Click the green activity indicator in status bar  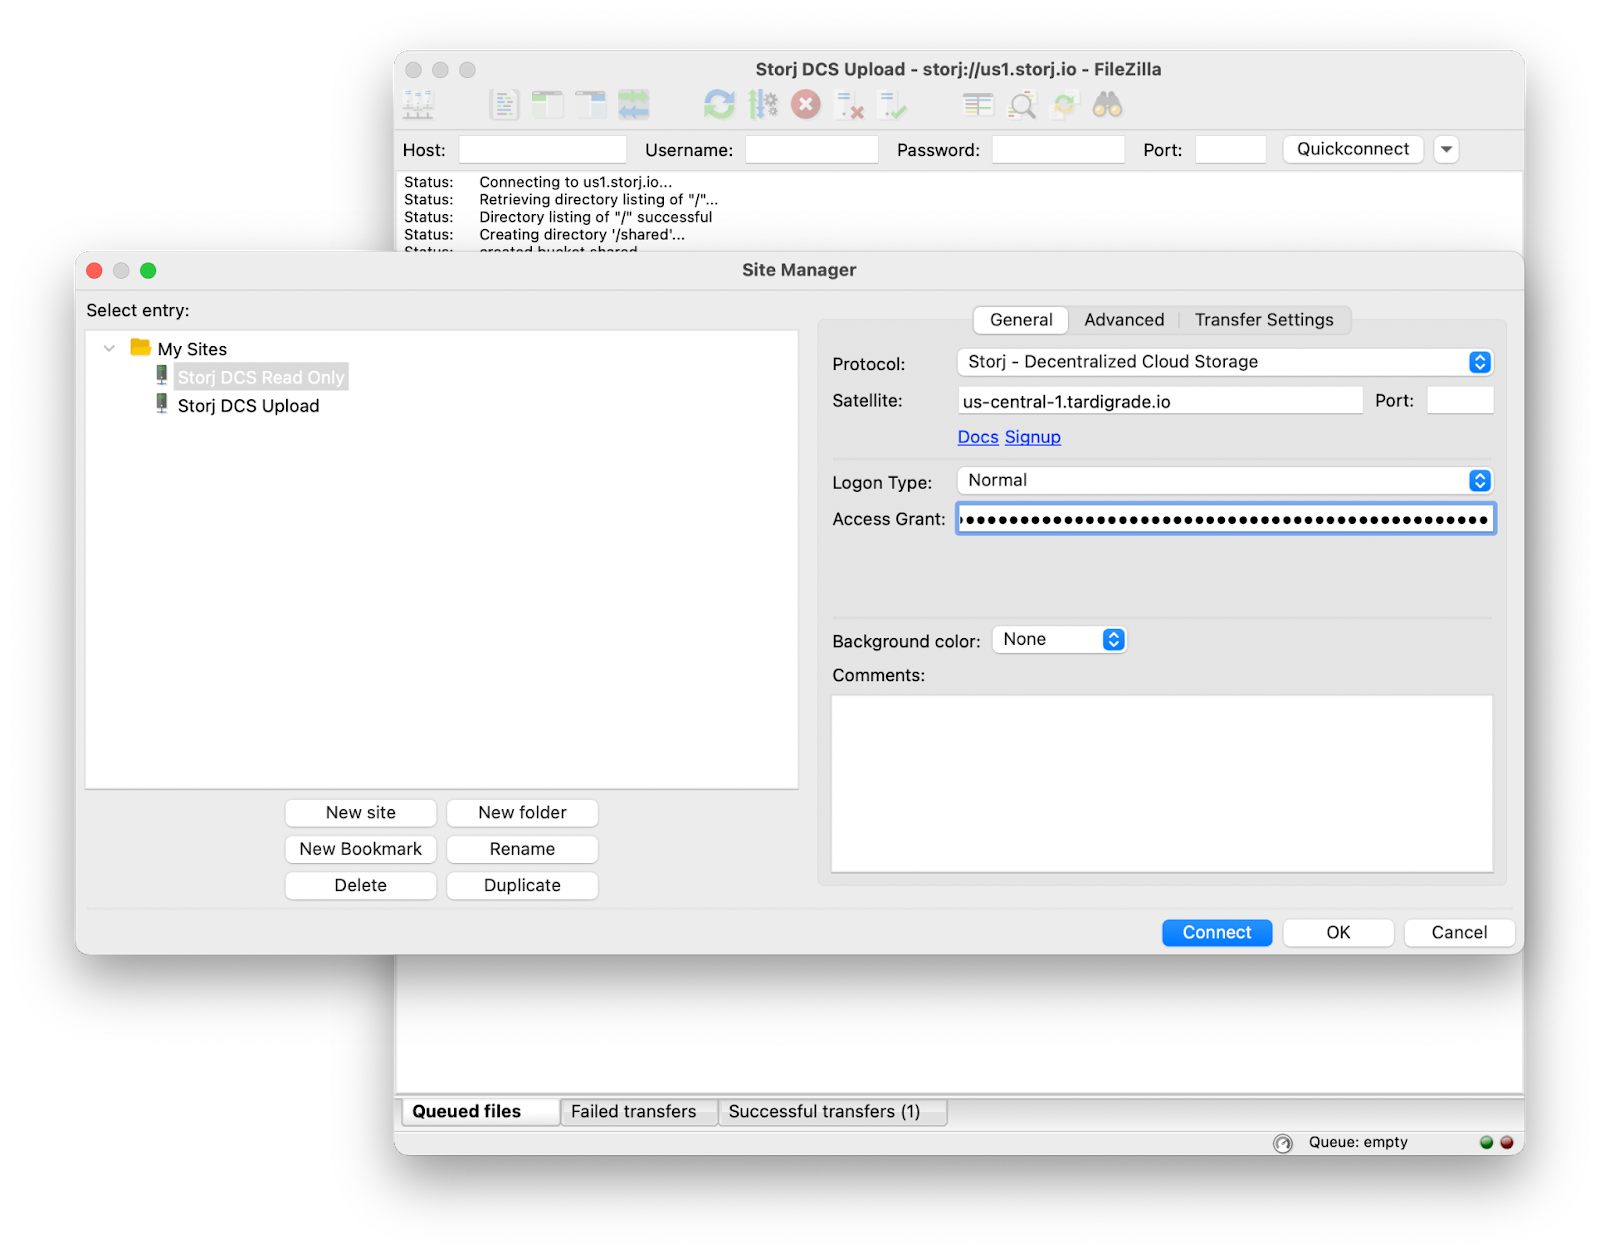1487,1142
